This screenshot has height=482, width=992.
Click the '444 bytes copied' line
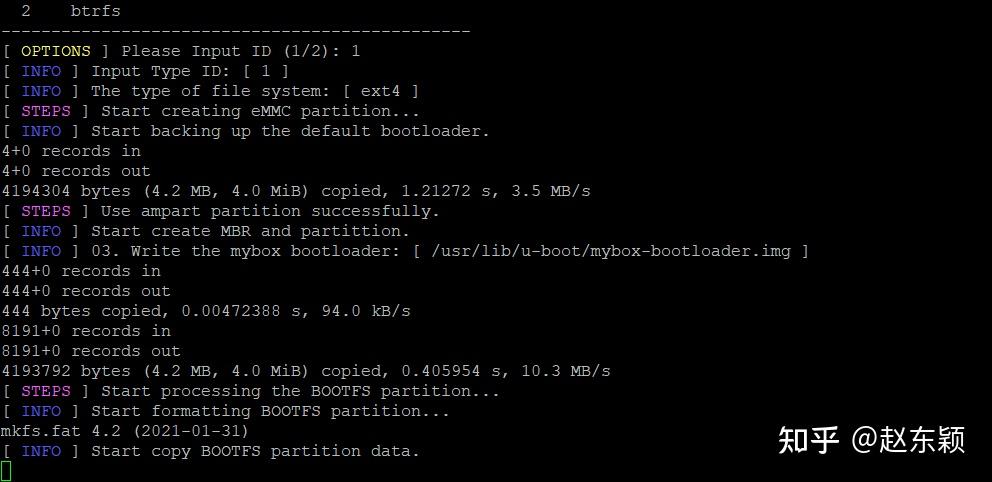click(206, 311)
